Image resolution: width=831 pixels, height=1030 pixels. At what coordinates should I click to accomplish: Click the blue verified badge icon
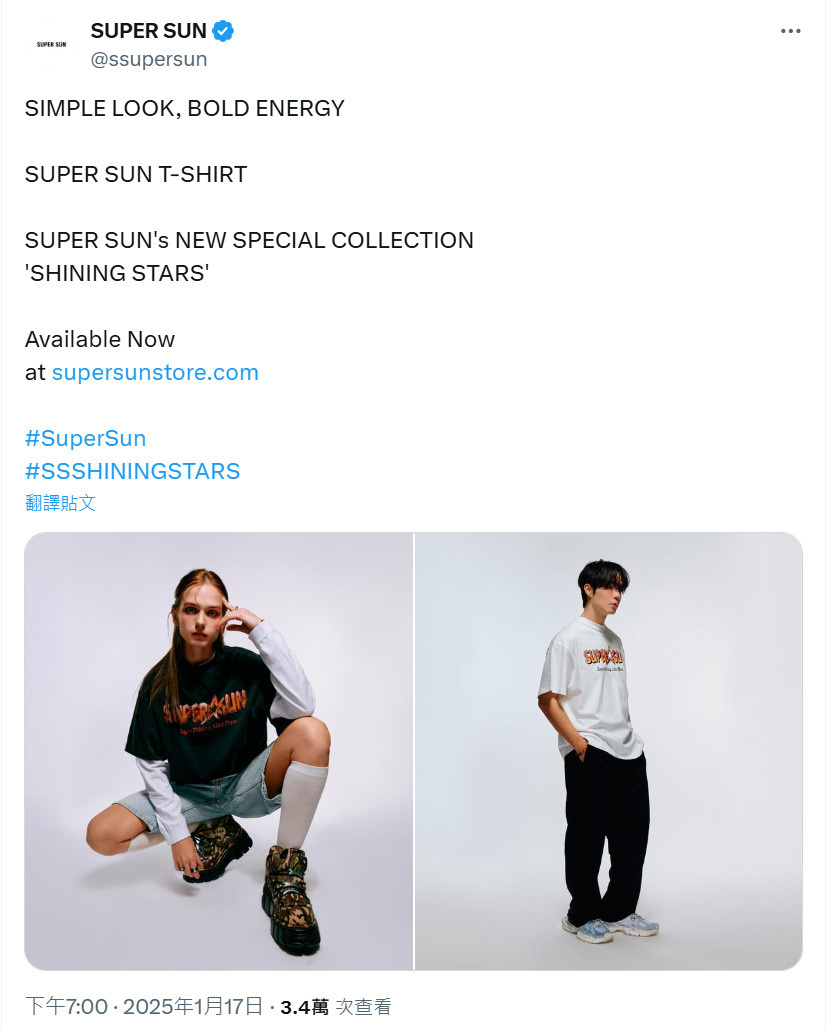tap(223, 31)
